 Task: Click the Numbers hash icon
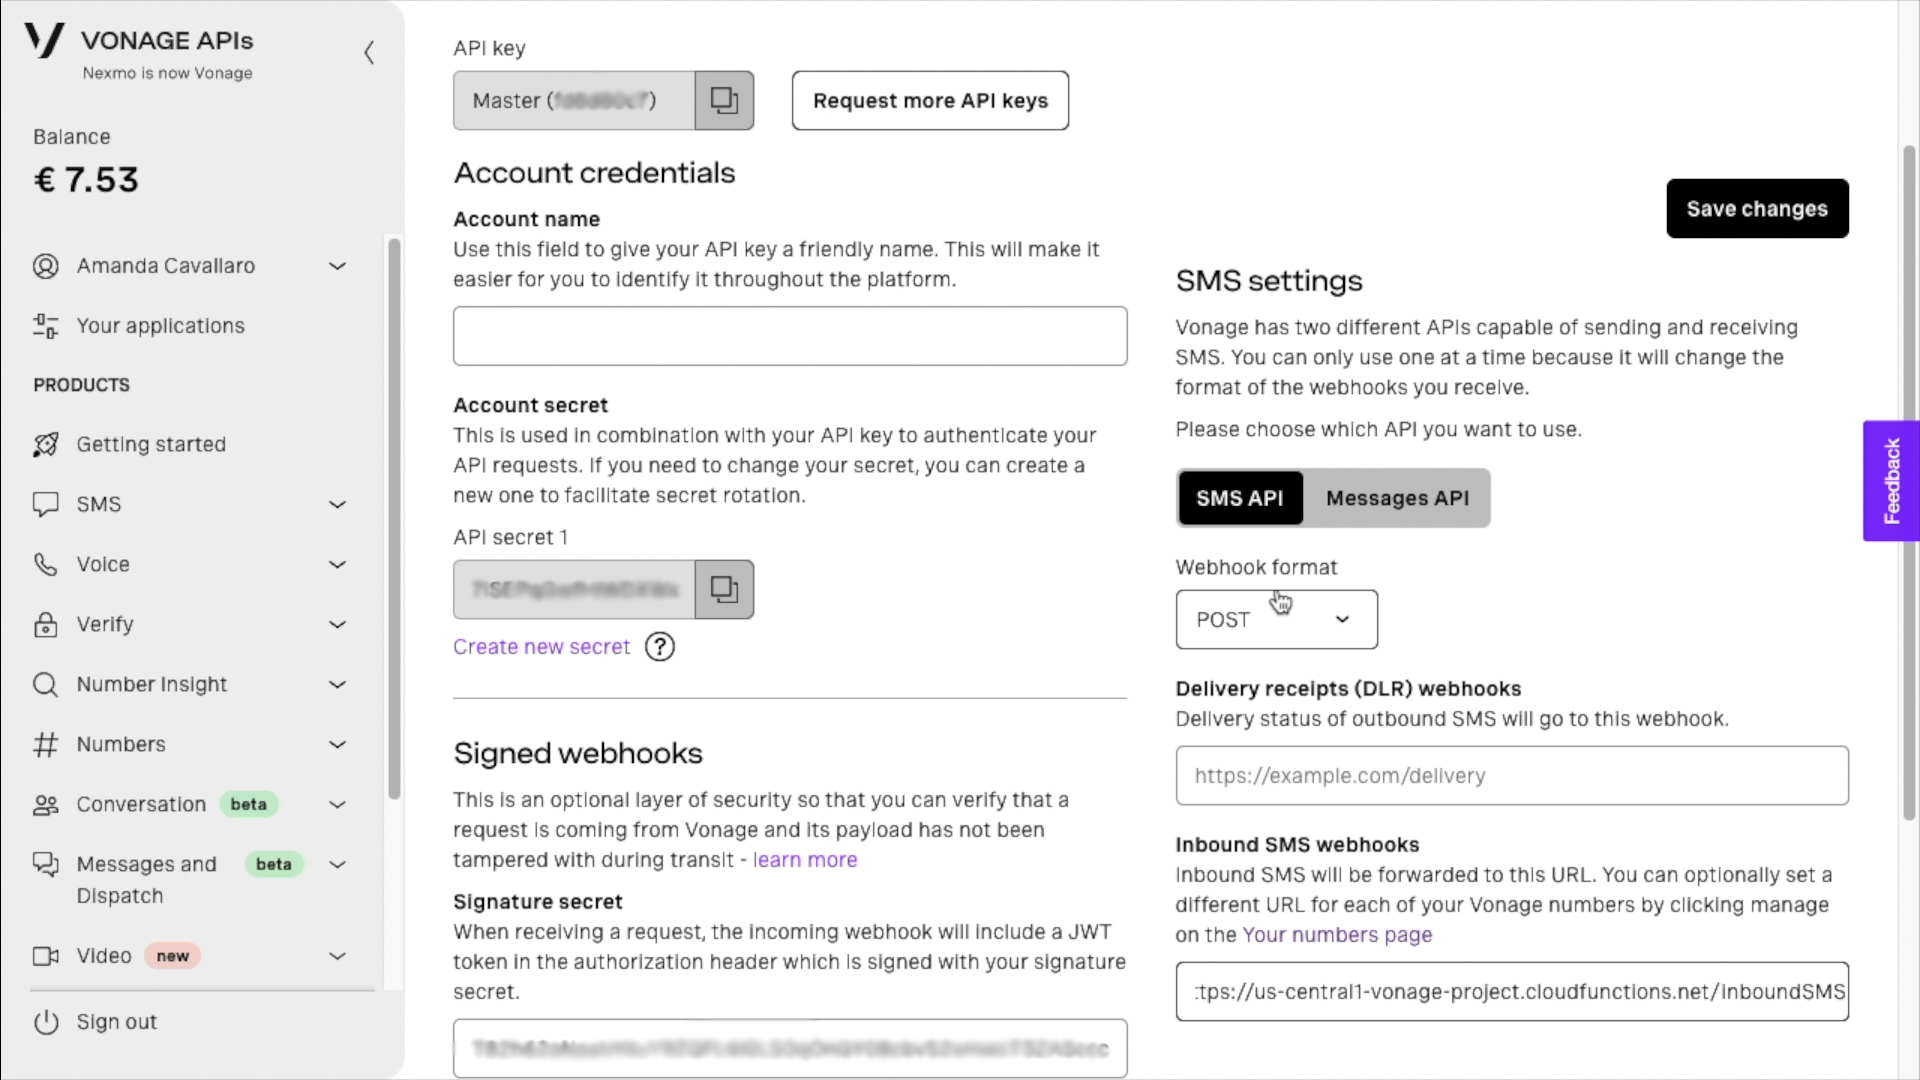pos(46,744)
